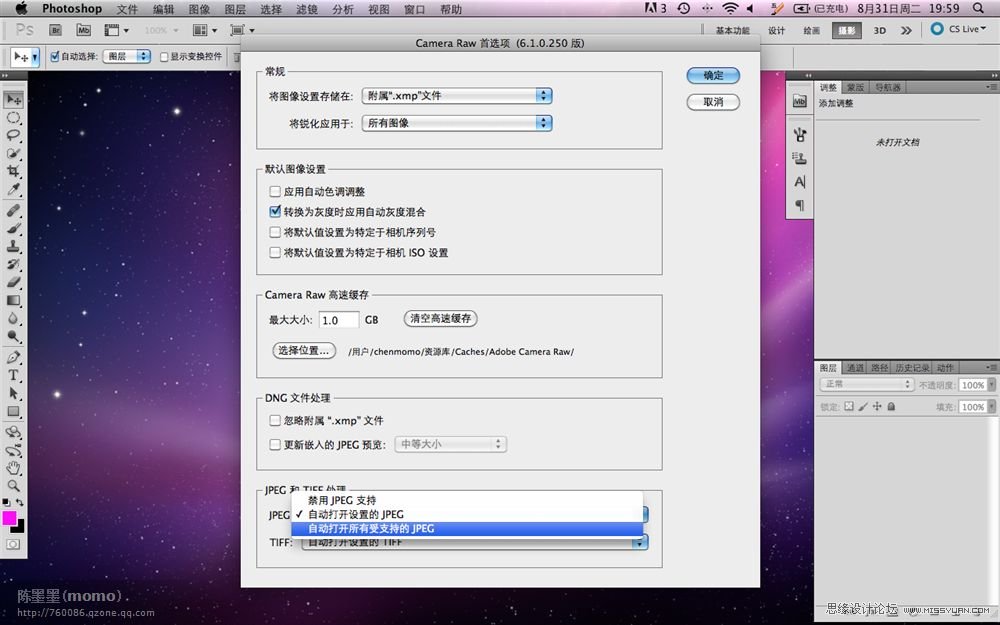
Task: Enable 更新嵌入的 JPEG 预览 checkbox
Action: point(275,445)
